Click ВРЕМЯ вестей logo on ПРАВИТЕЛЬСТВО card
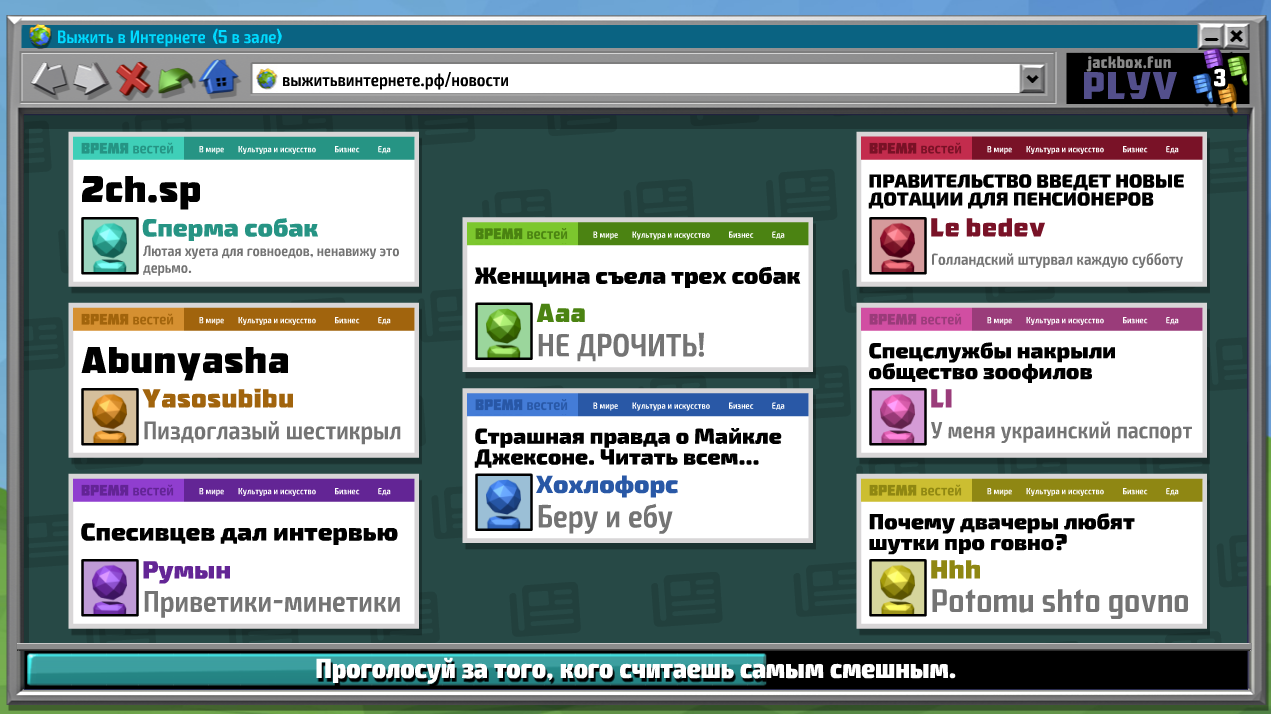The width and height of the screenshot is (1271, 714). coord(915,148)
